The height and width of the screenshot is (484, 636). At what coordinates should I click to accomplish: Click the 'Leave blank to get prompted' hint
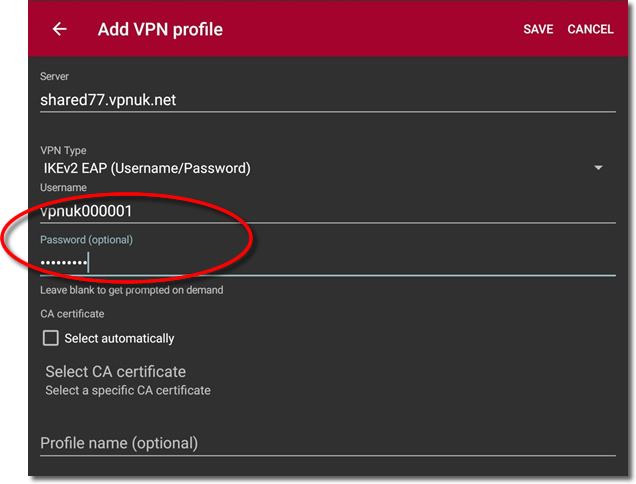coord(131,290)
